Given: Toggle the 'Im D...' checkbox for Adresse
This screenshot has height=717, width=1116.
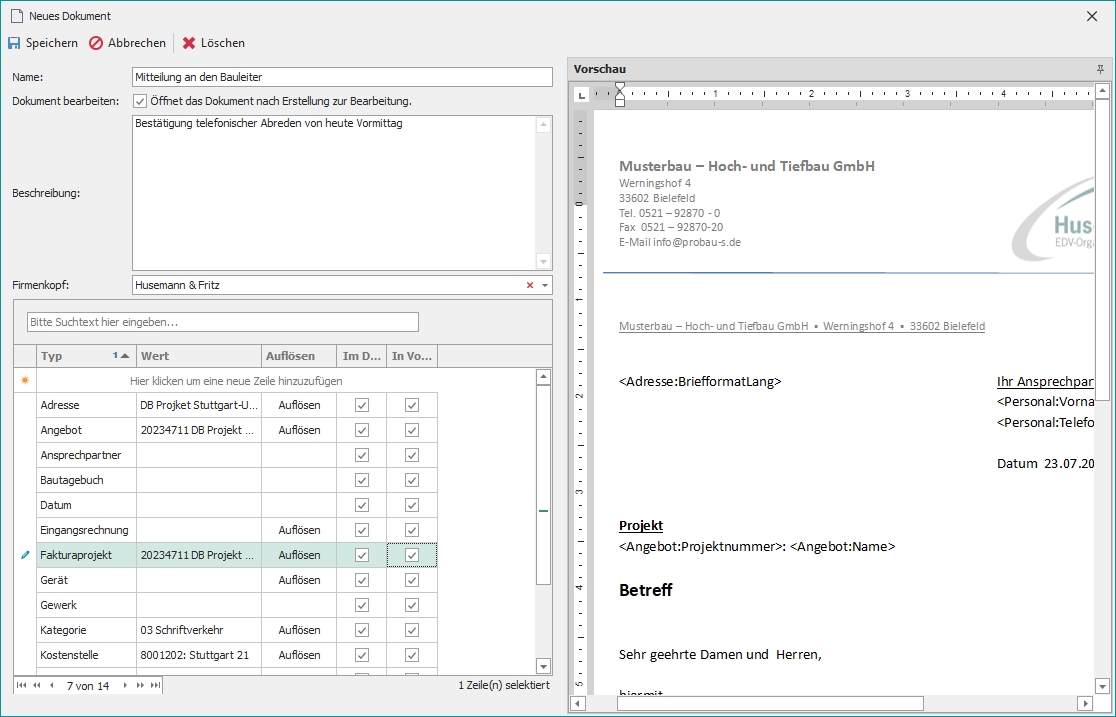Looking at the screenshot, I should pyautogui.click(x=361, y=405).
